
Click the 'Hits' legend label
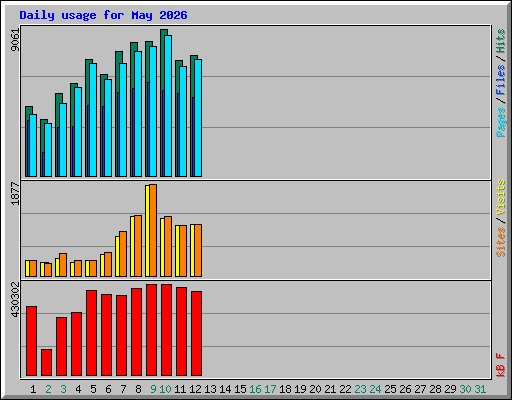501,41
